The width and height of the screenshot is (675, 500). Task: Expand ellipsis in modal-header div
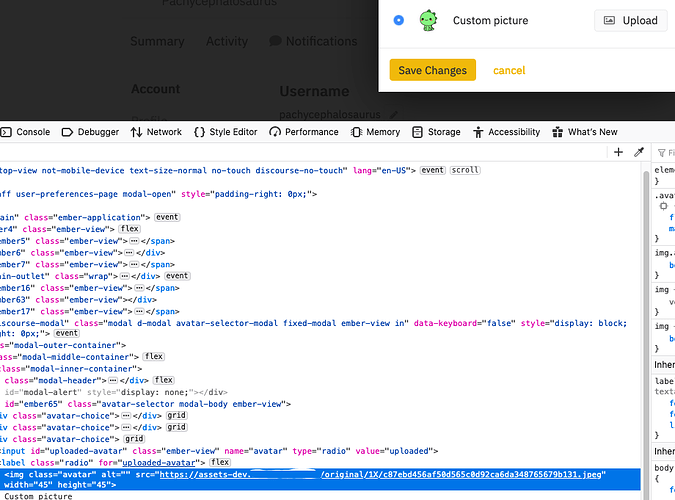coord(113,381)
